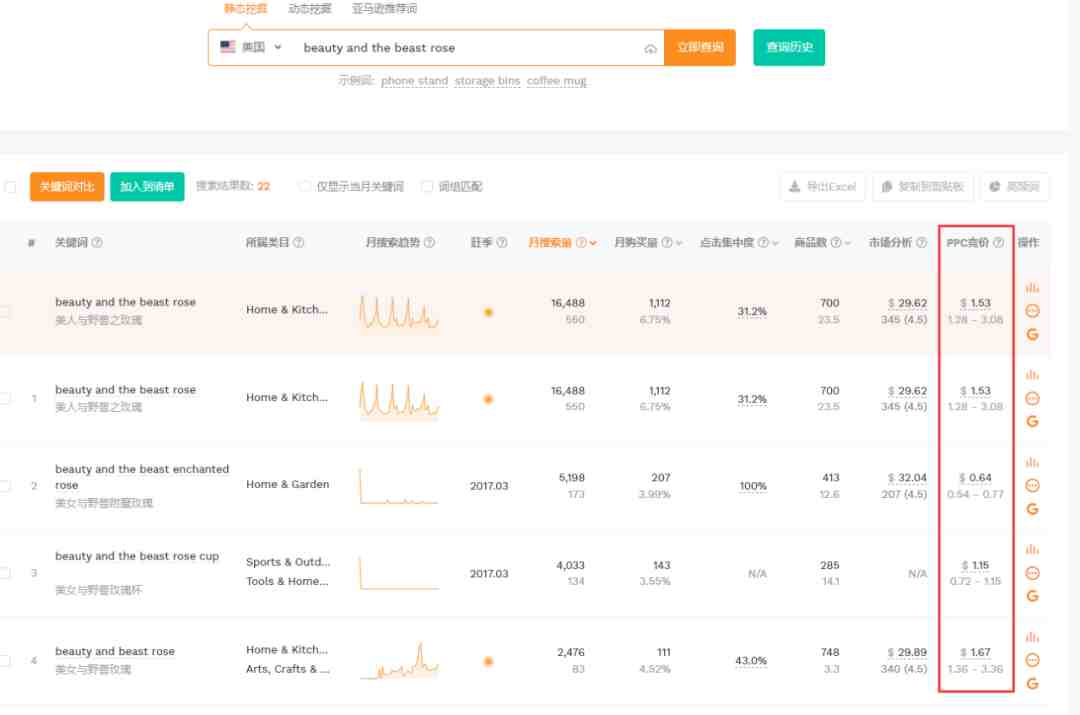Click the help icon beside 关键词 column header
This screenshot has width=1080, height=715.
[x=97, y=242]
